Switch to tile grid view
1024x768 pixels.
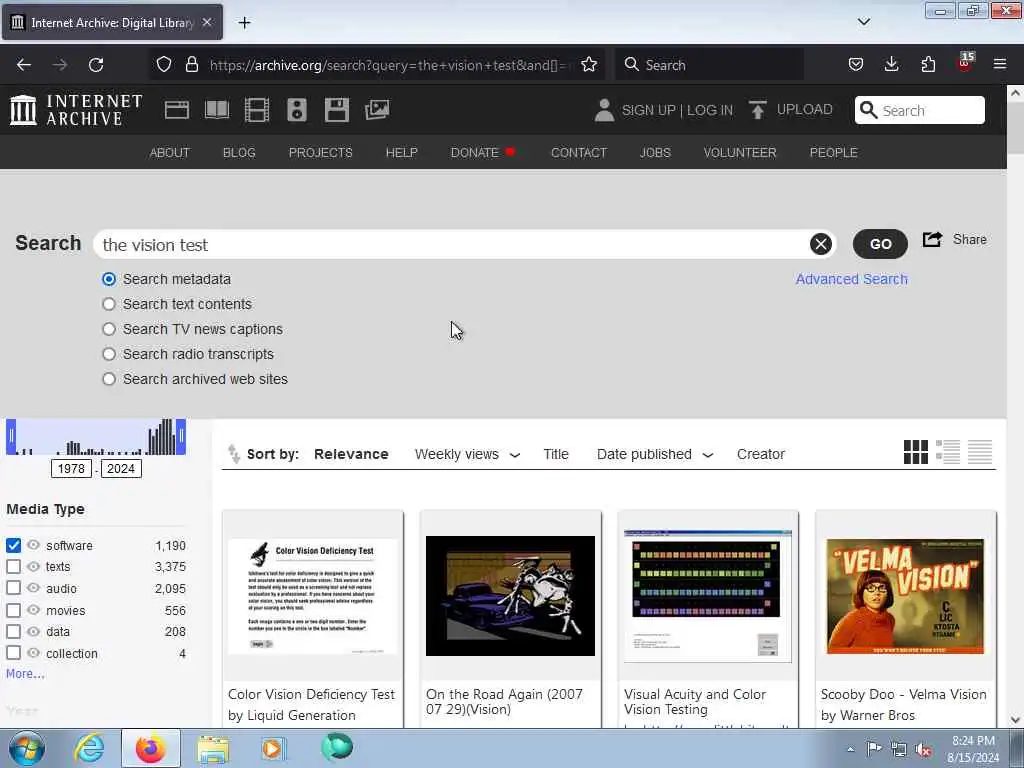point(916,452)
